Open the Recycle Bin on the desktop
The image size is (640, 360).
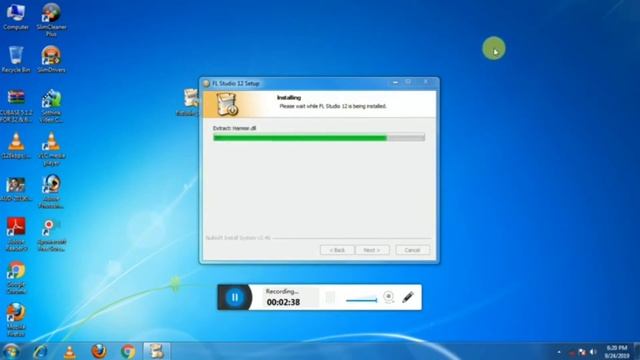click(x=16, y=60)
